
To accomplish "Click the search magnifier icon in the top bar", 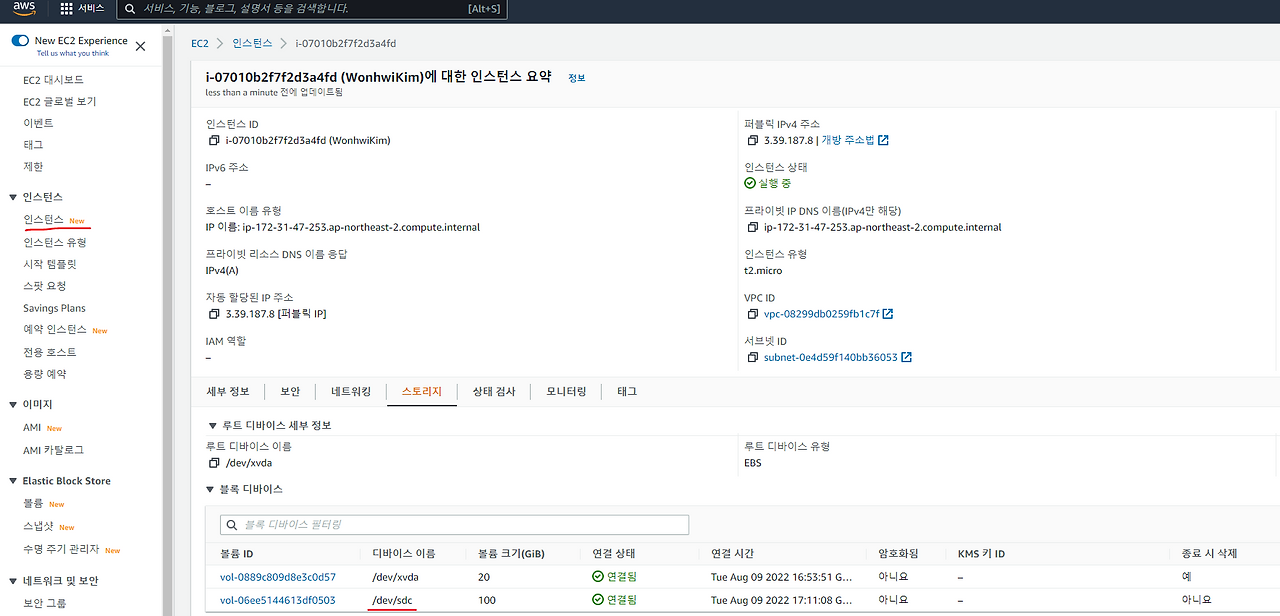I will tap(129, 9).
